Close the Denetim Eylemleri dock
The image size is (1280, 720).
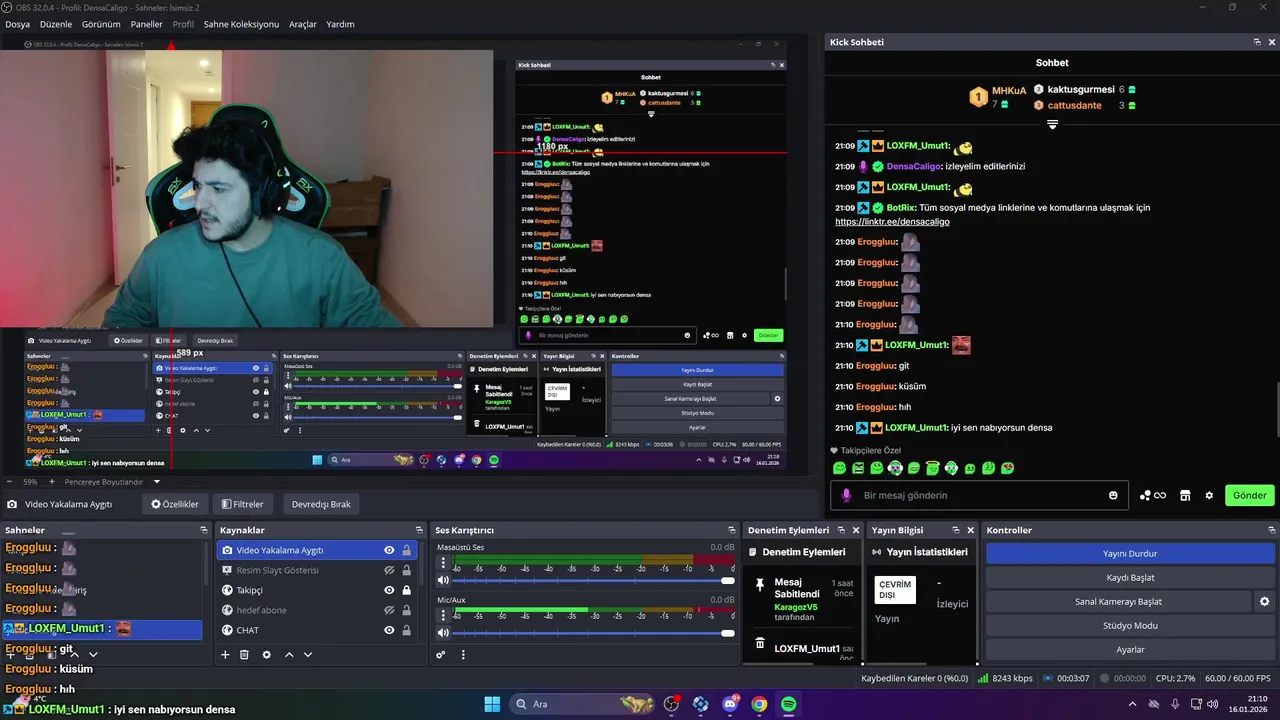coord(855,530)
